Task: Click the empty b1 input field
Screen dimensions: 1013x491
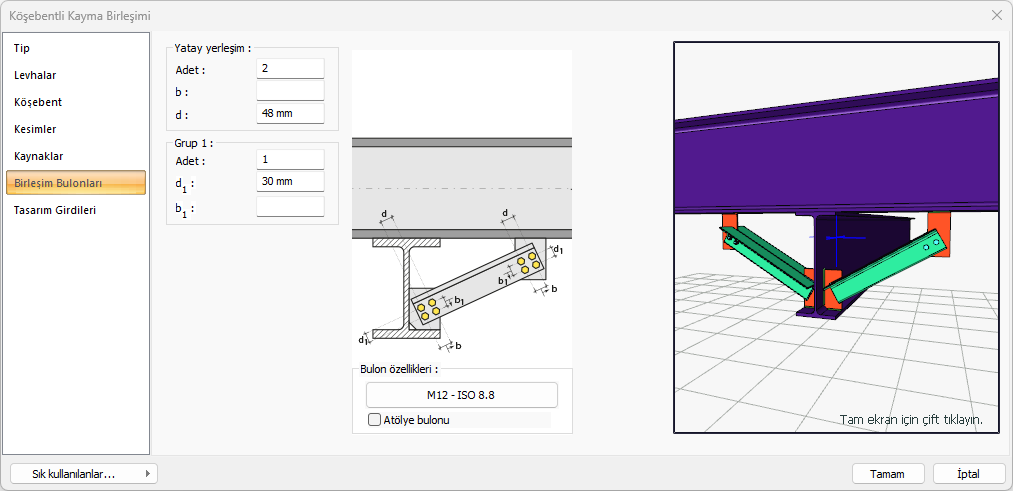Action: click(x=290, y=207)
